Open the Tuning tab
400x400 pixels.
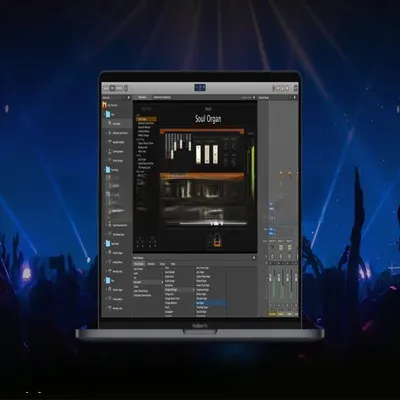[162, 264]
